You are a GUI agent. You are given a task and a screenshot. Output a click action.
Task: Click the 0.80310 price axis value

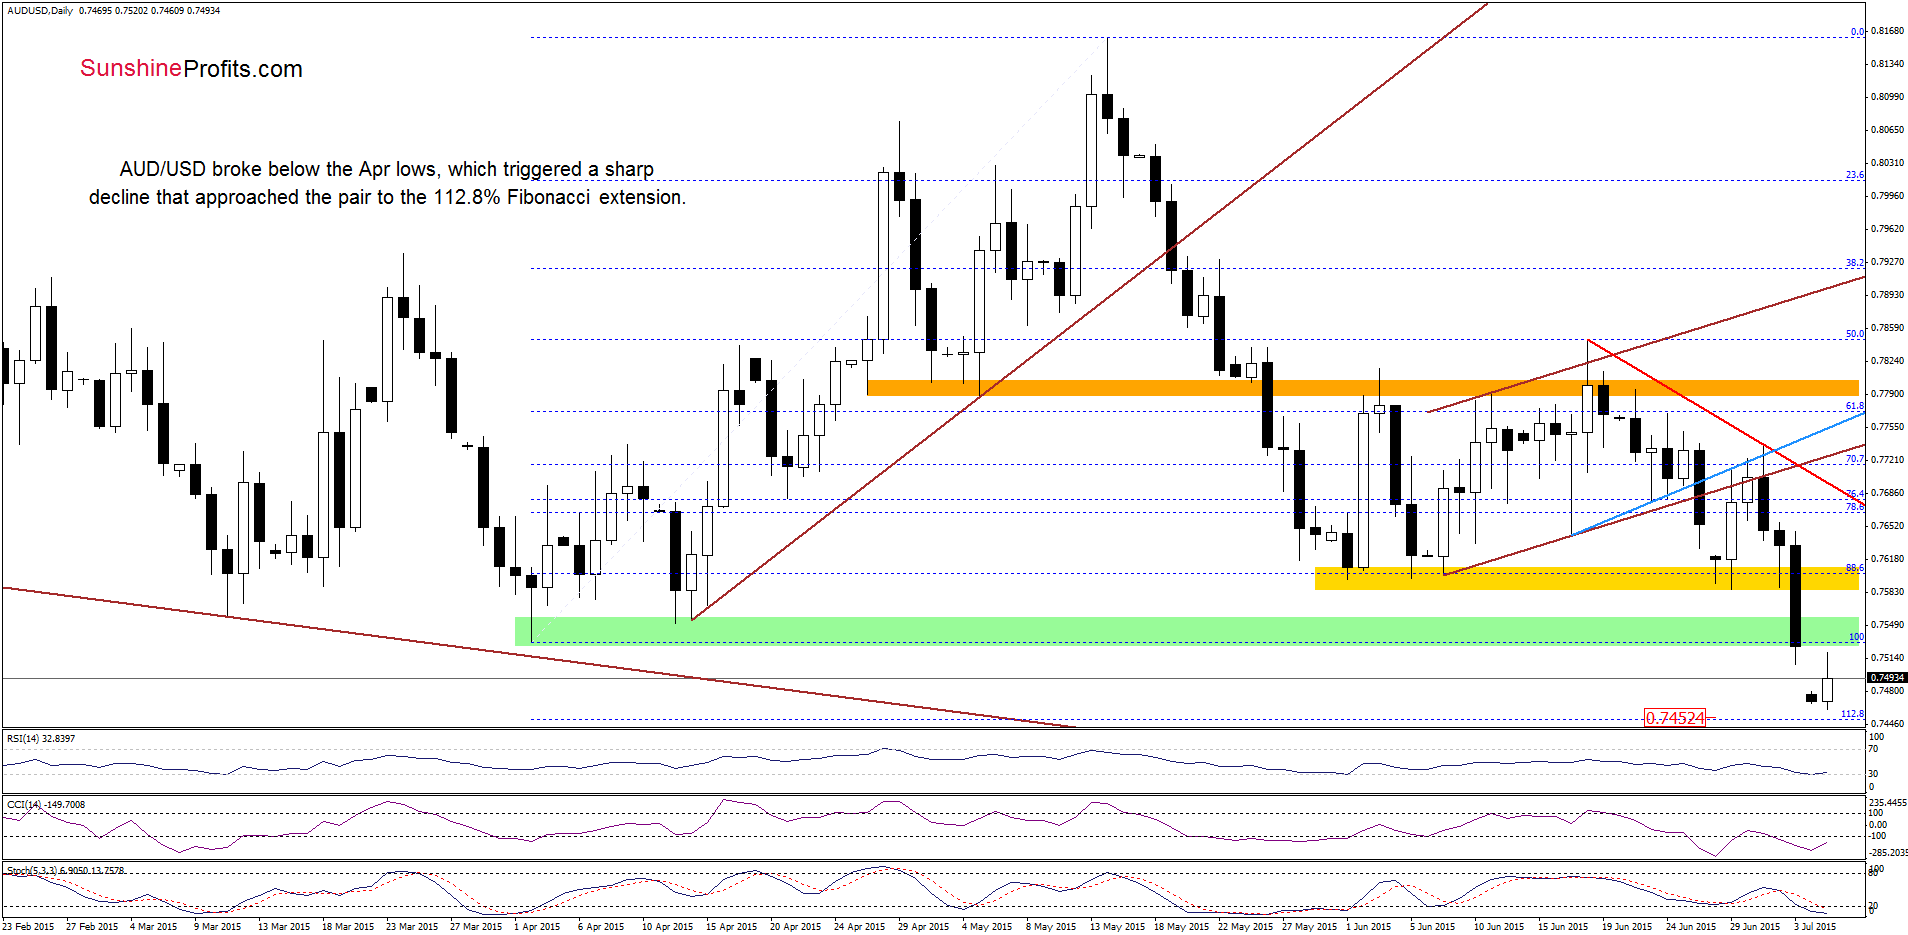click(1887, 163)
